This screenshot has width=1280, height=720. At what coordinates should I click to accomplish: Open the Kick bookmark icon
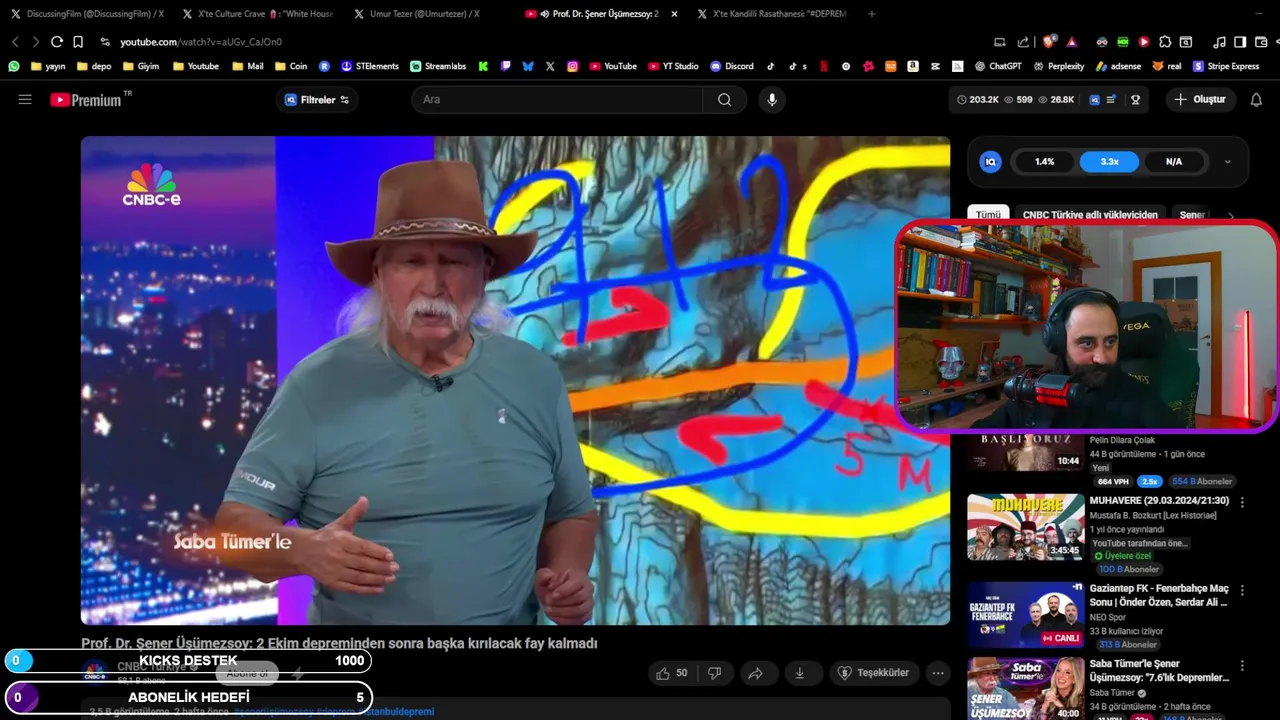pyautogui.click(x=483, y=66)
